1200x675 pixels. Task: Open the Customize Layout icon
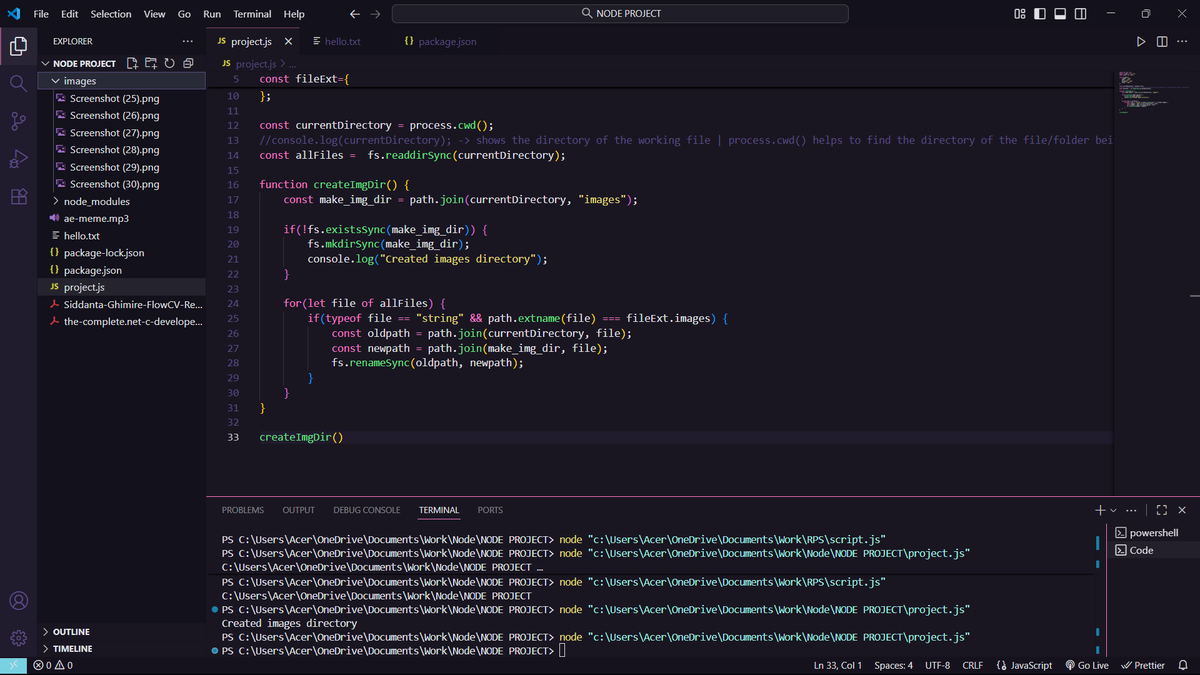tap(1019, 14)
